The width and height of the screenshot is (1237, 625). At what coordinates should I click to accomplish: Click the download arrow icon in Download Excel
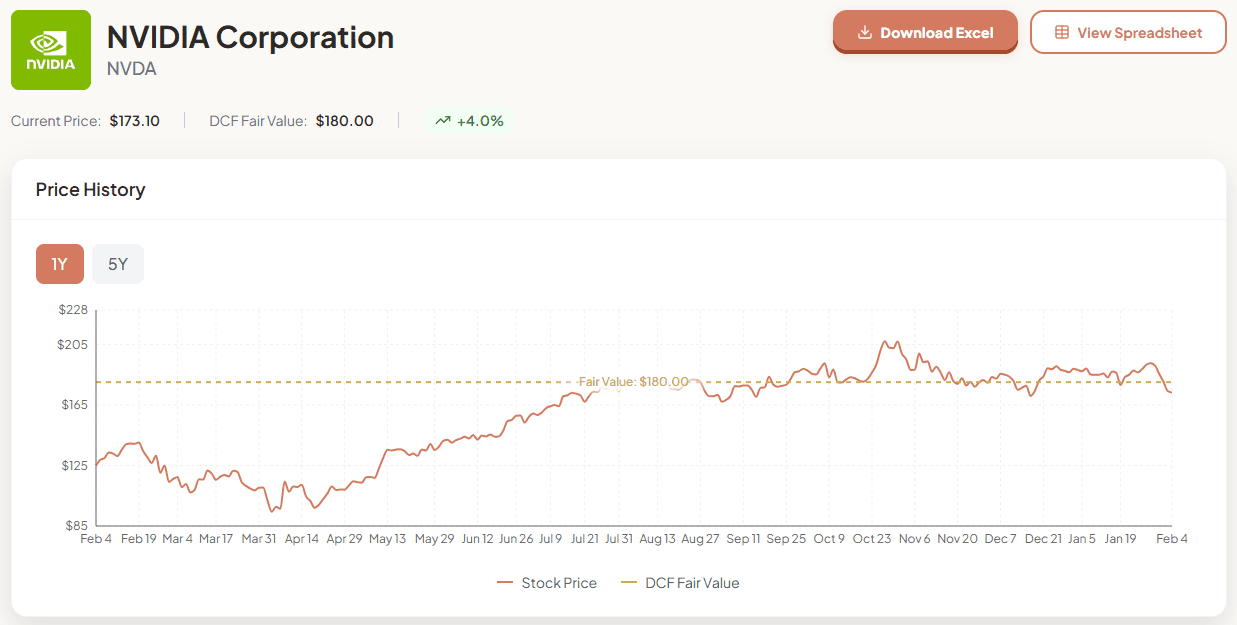[864, 31]
